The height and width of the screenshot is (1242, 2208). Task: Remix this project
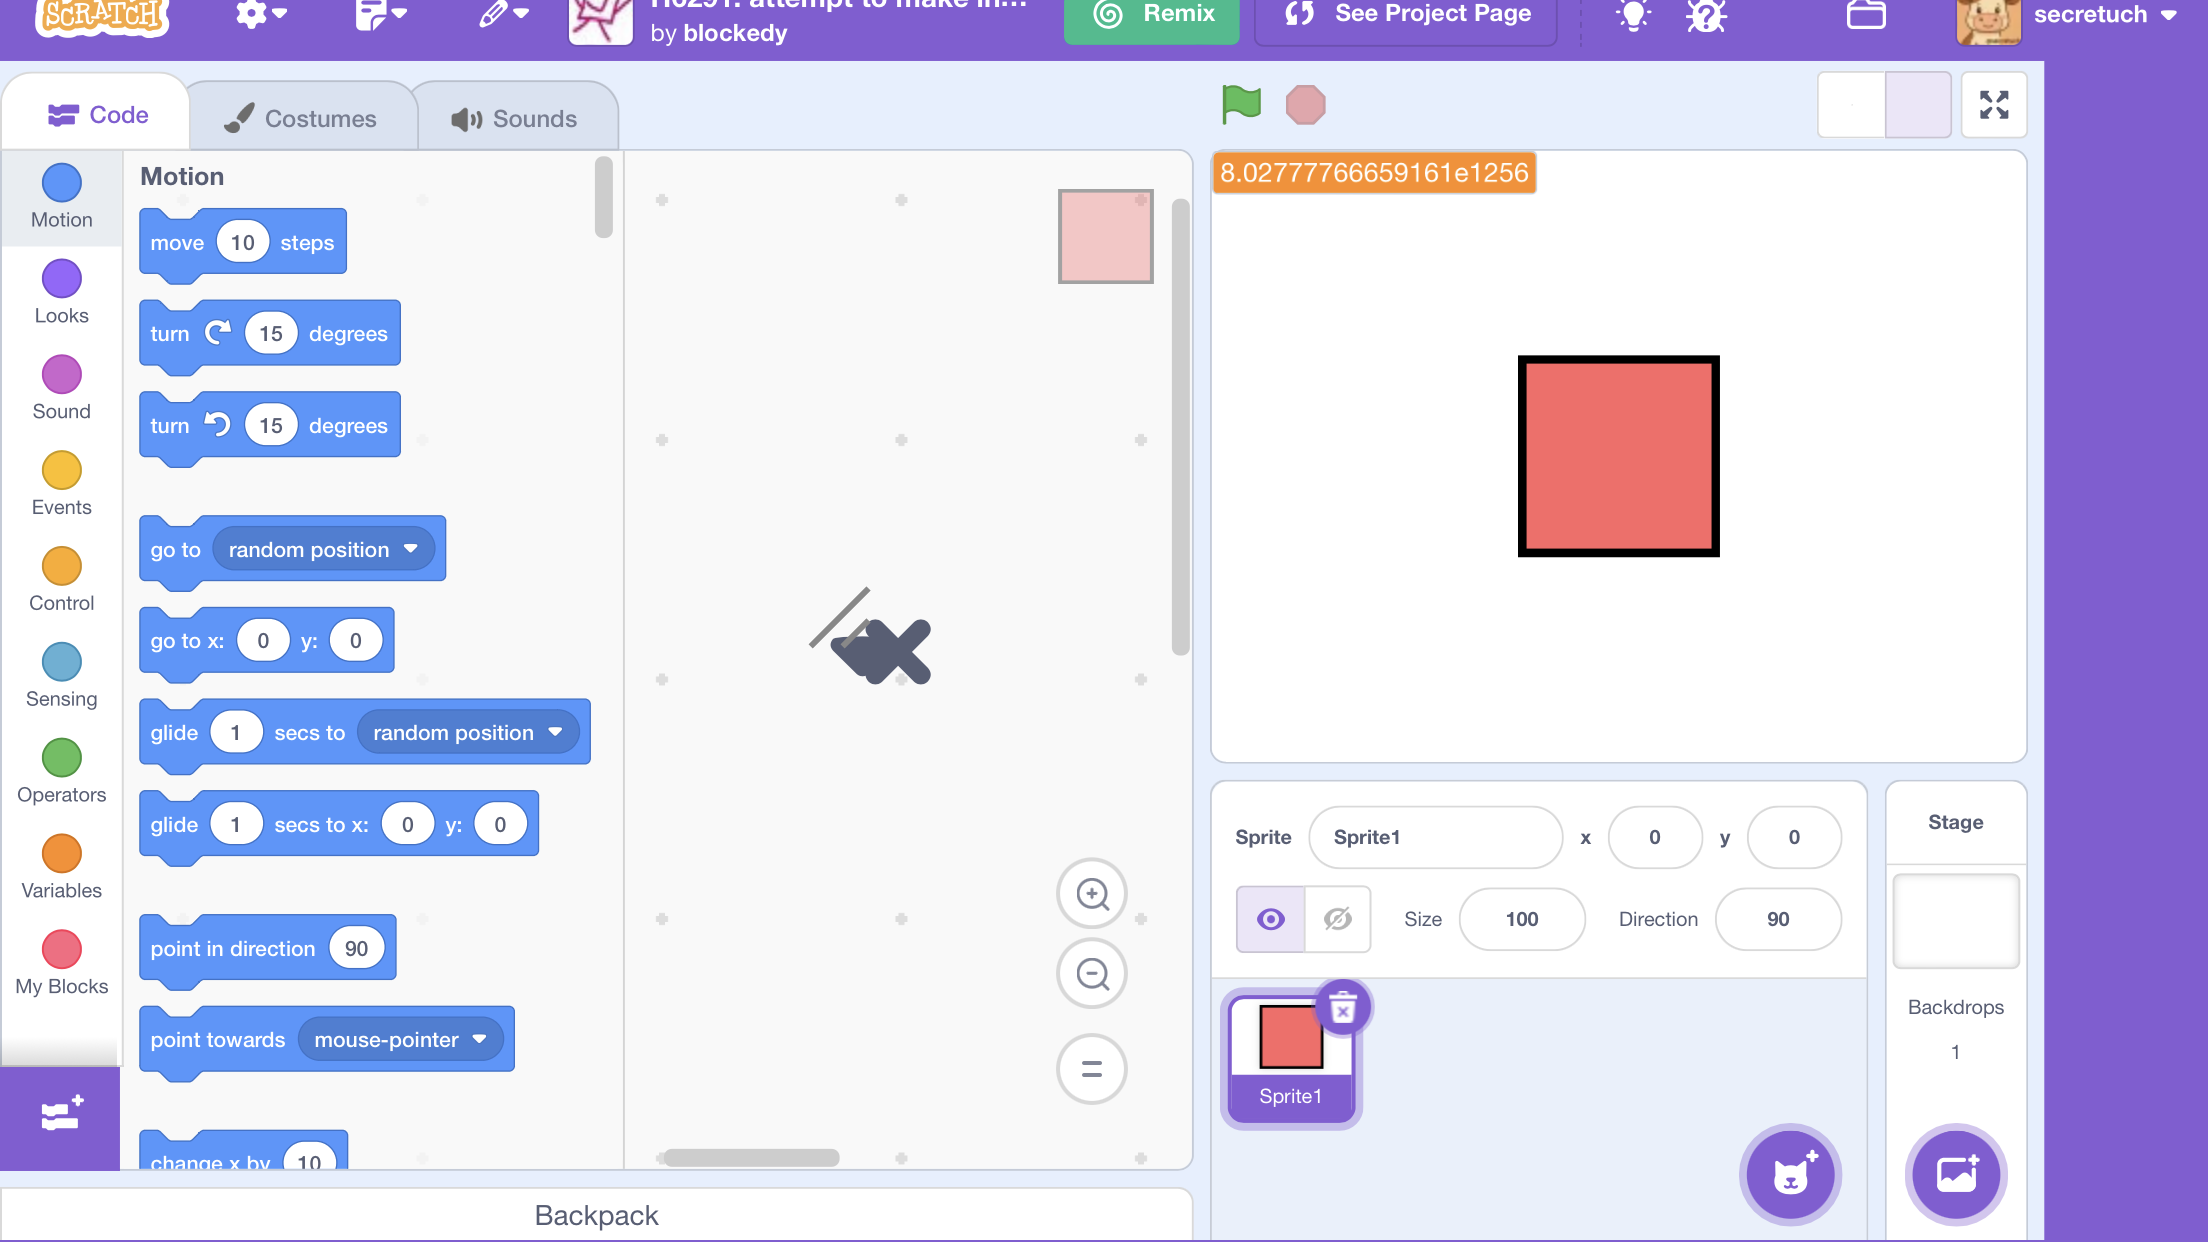tap(1151, 15)
